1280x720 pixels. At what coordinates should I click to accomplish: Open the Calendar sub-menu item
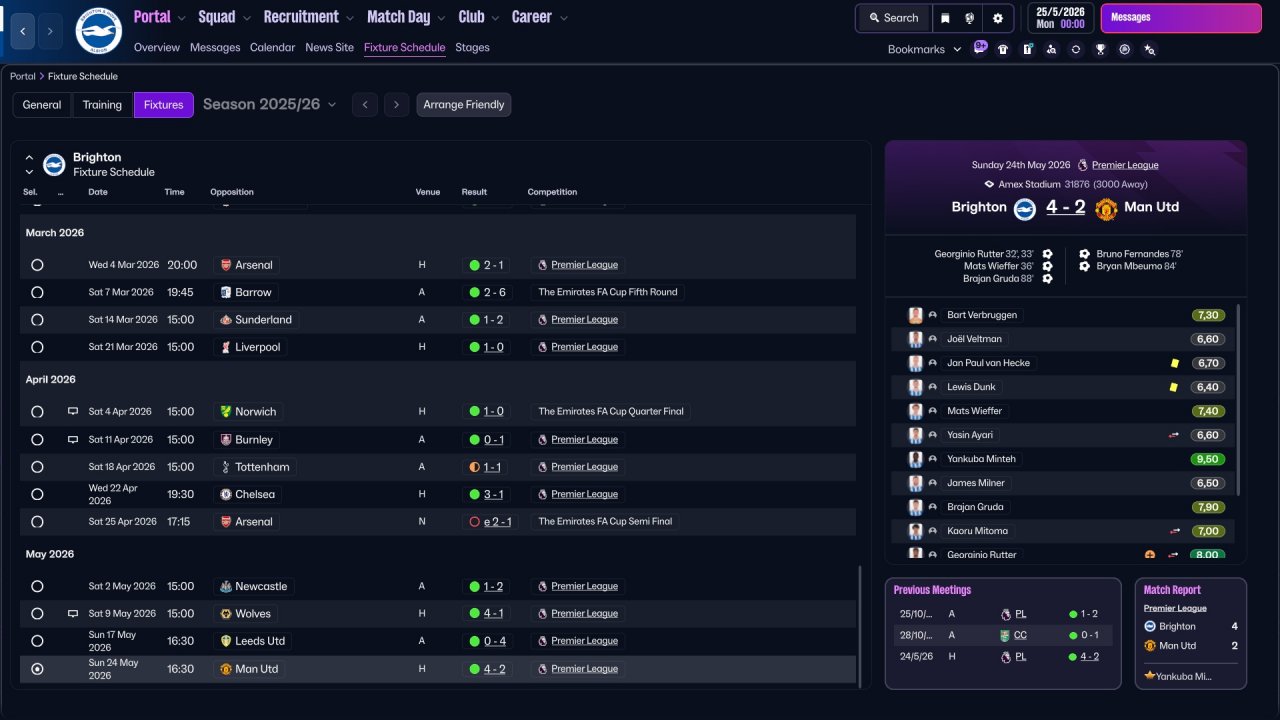[x=273, y=47]
